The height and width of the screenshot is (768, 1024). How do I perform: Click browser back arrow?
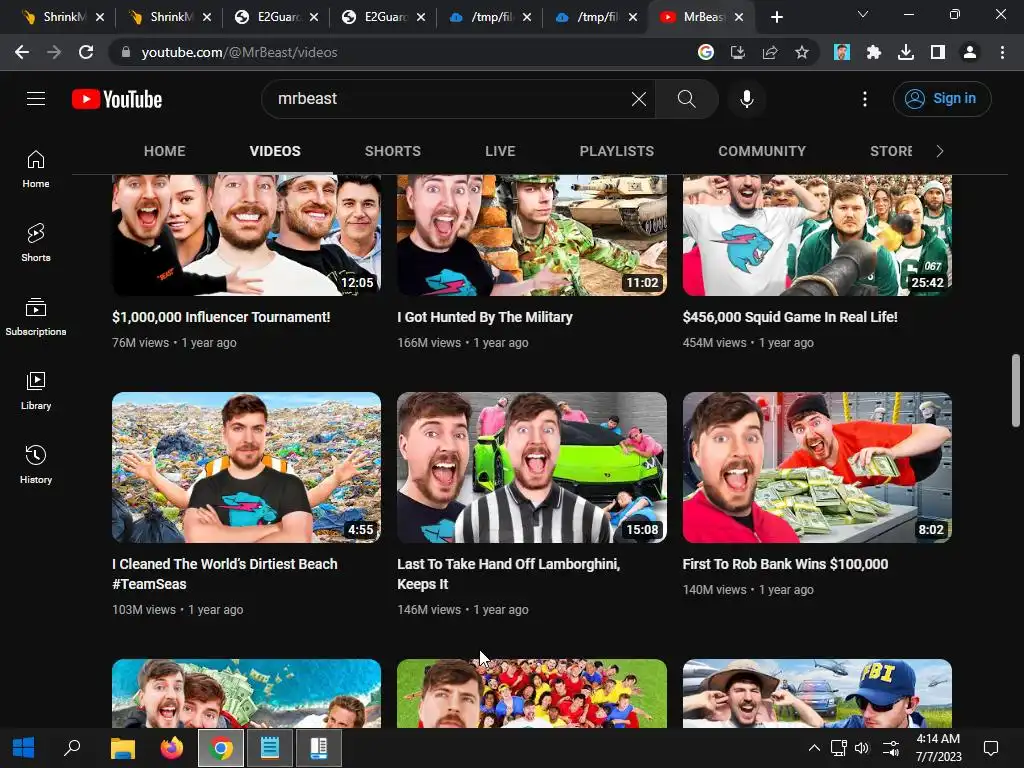point(22,52)
